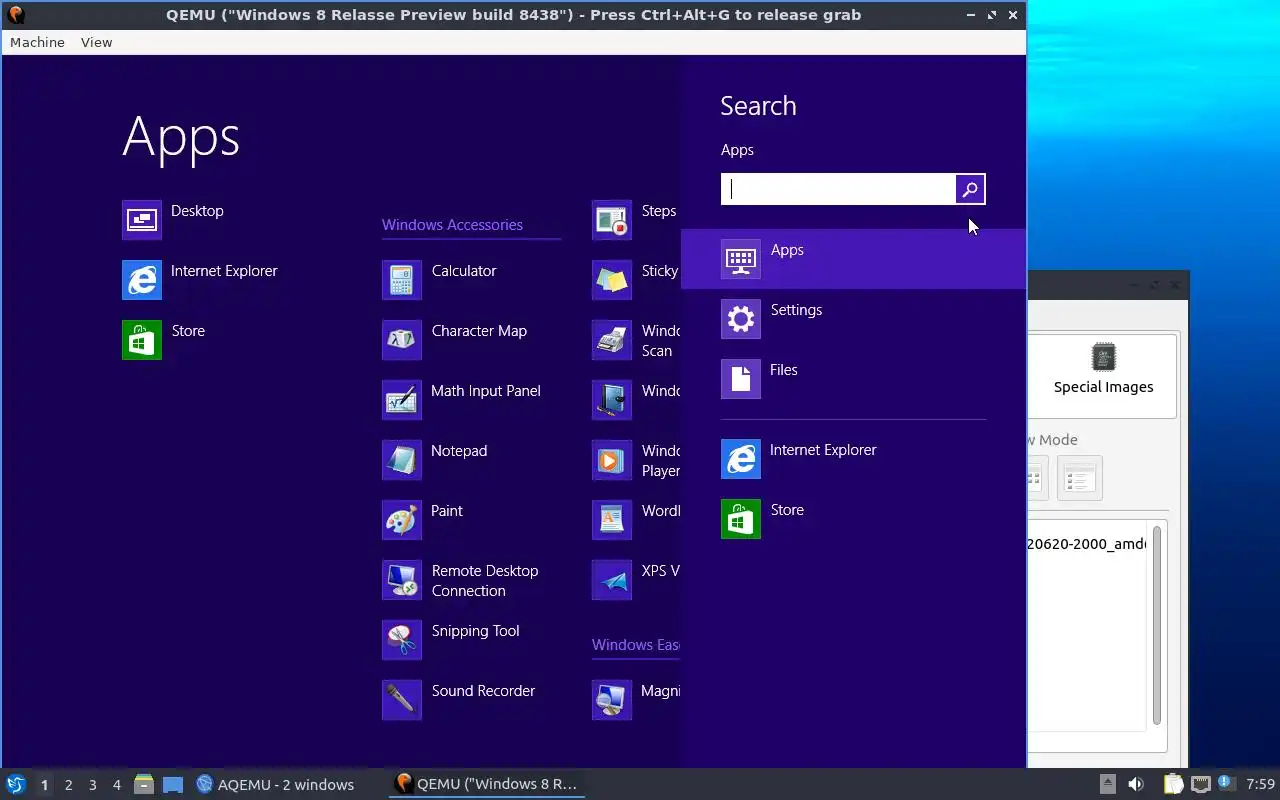Viewport: 1280px width, 800px height.
Task: Select the Apps search scope row
Action: pos(853,259)
